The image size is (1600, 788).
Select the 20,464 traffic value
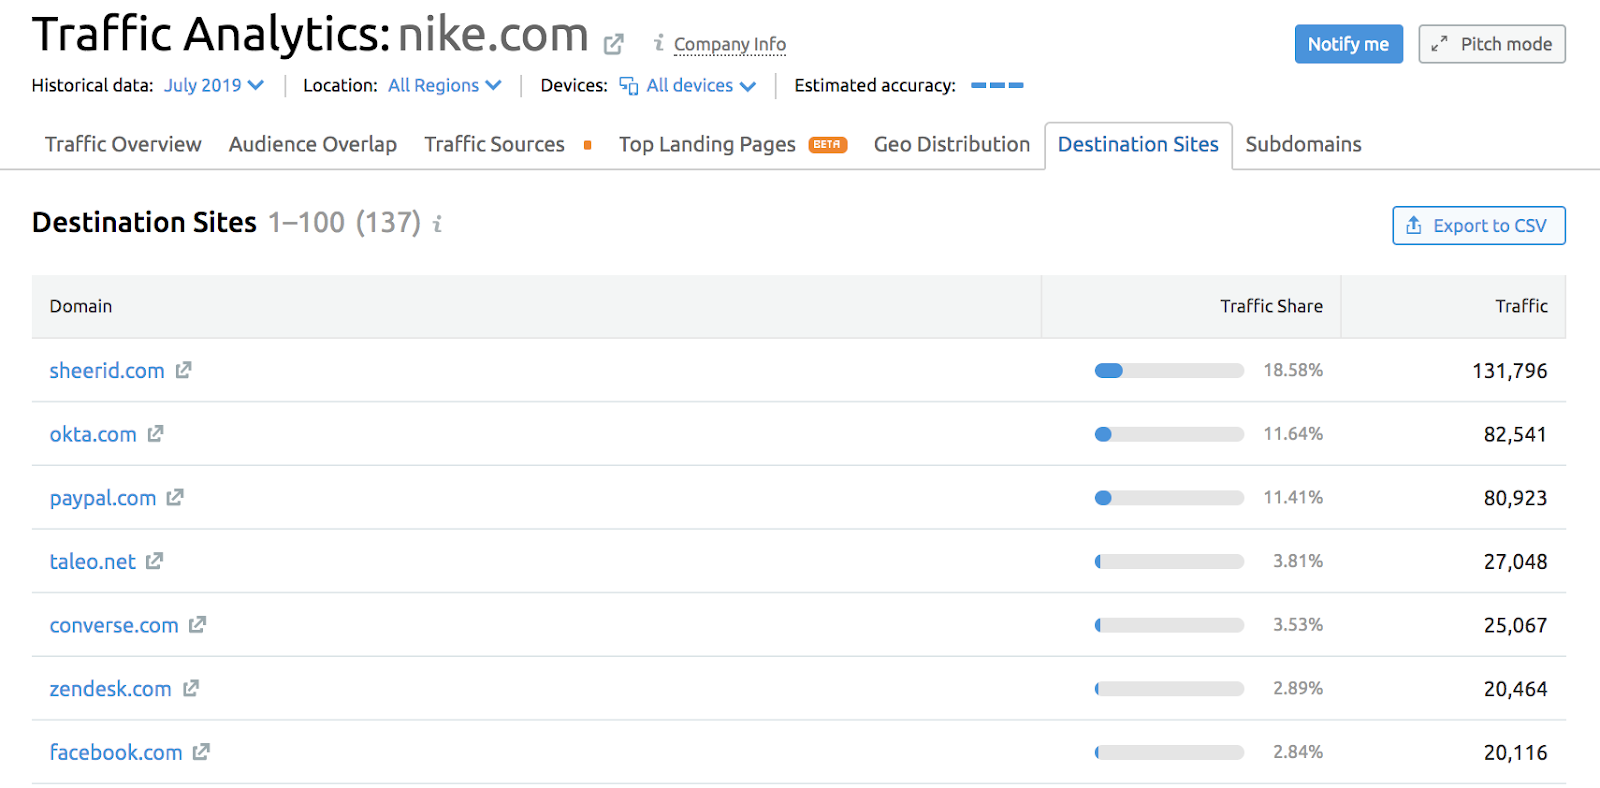(1515, 689)
